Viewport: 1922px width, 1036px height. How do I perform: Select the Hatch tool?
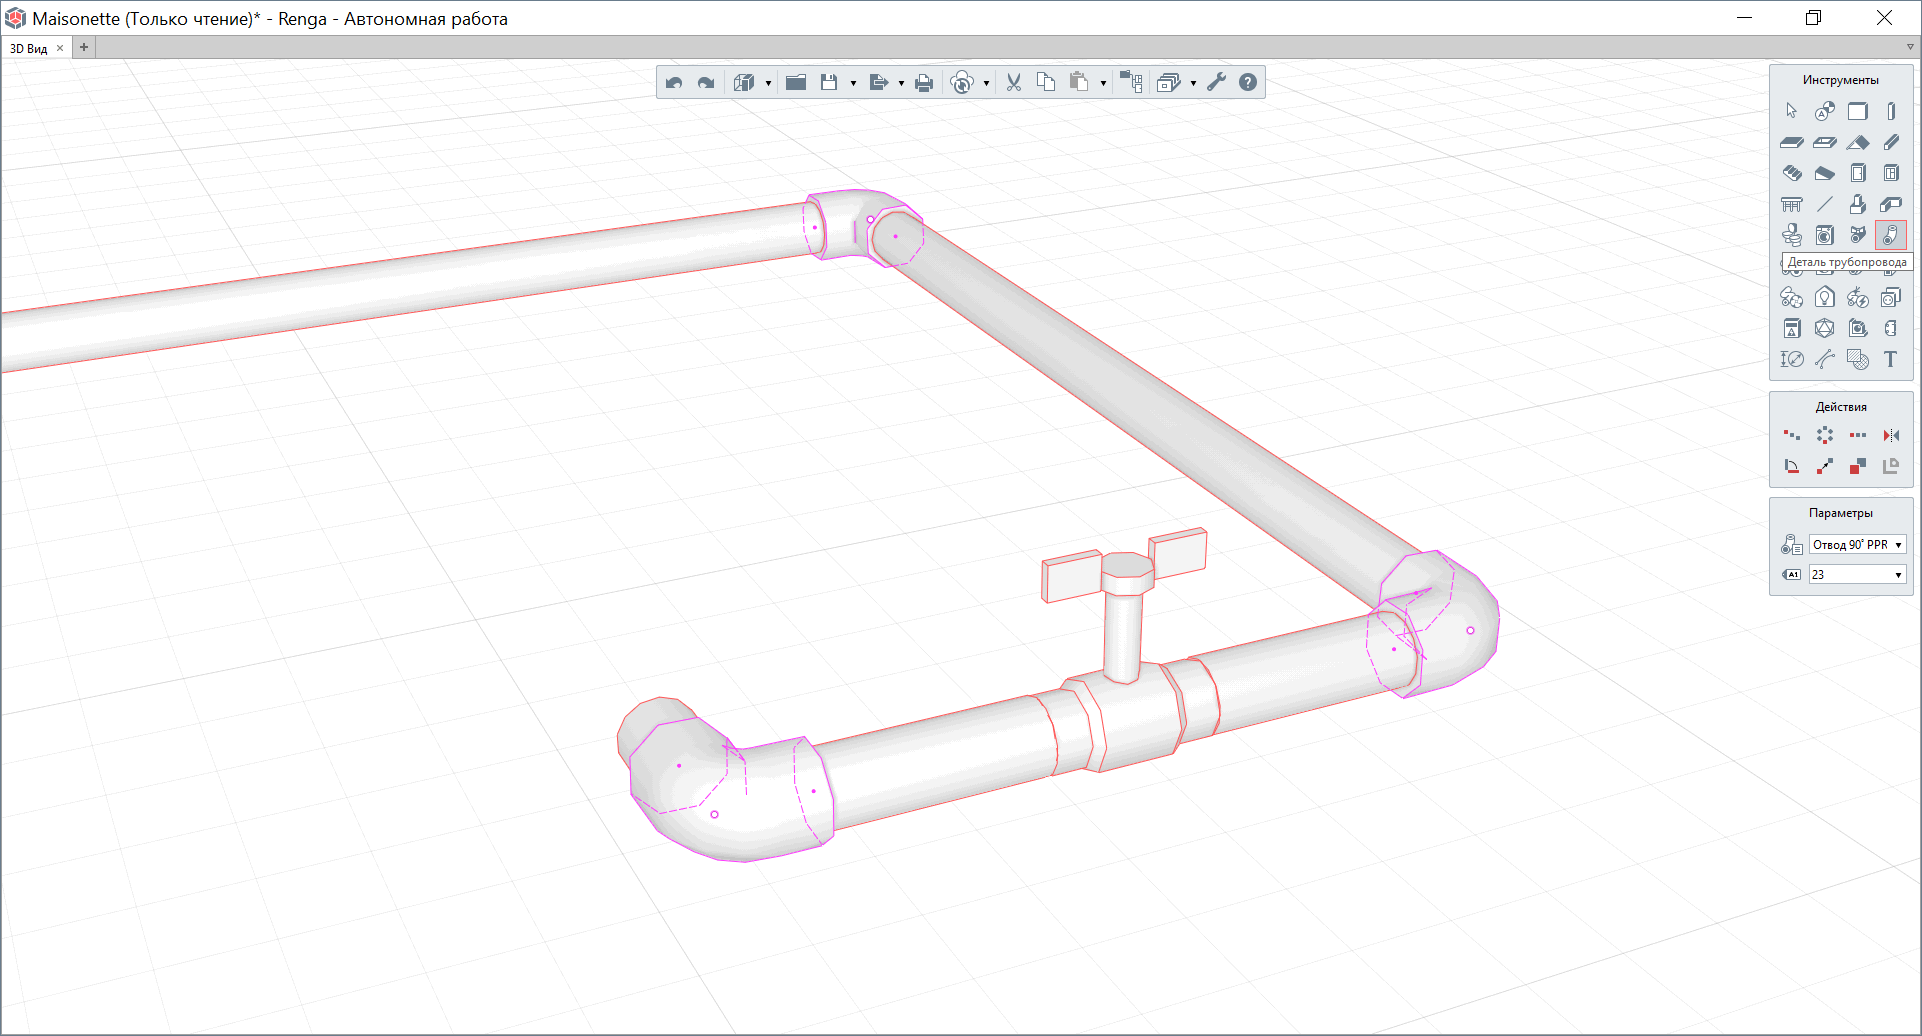[x=1858, y=359]
